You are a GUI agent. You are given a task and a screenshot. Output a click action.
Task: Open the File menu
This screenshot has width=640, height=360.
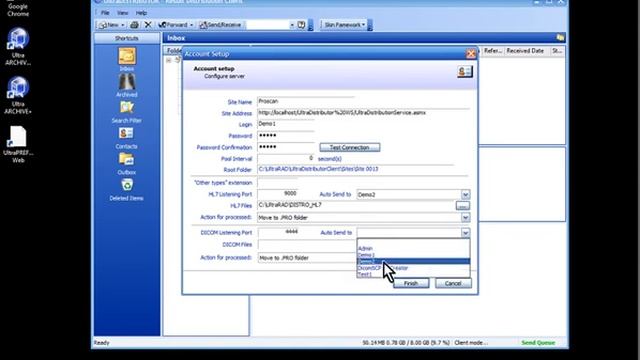click(105, 13)
